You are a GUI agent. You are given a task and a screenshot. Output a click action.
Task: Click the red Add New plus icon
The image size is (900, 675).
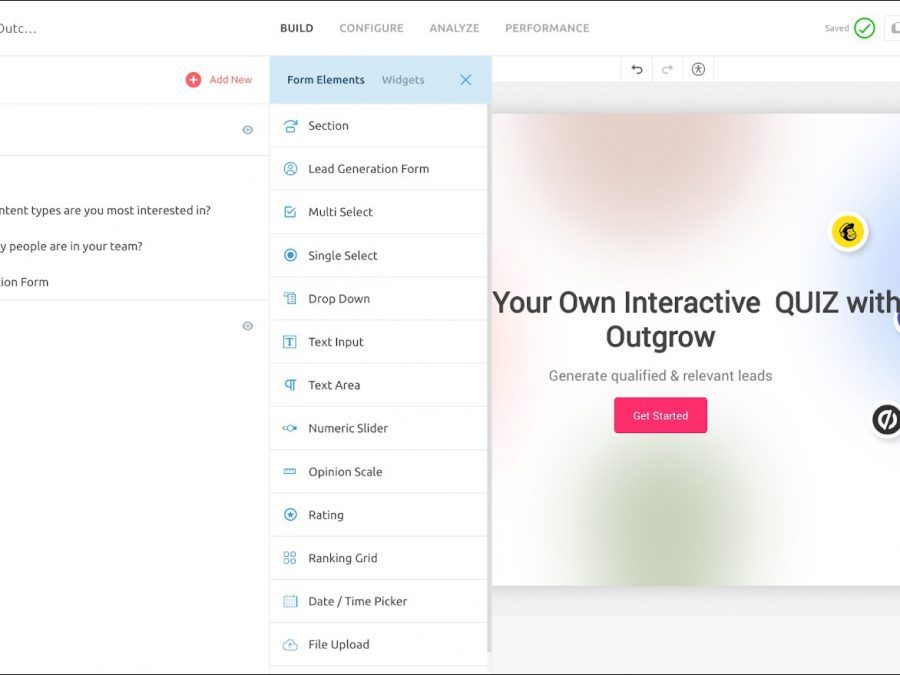click(x=193, y=80)
